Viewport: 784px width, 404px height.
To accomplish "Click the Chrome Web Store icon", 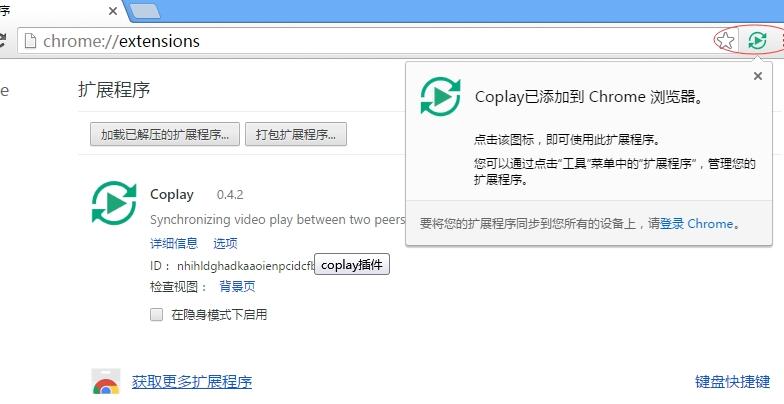I will tap(106, 382).
